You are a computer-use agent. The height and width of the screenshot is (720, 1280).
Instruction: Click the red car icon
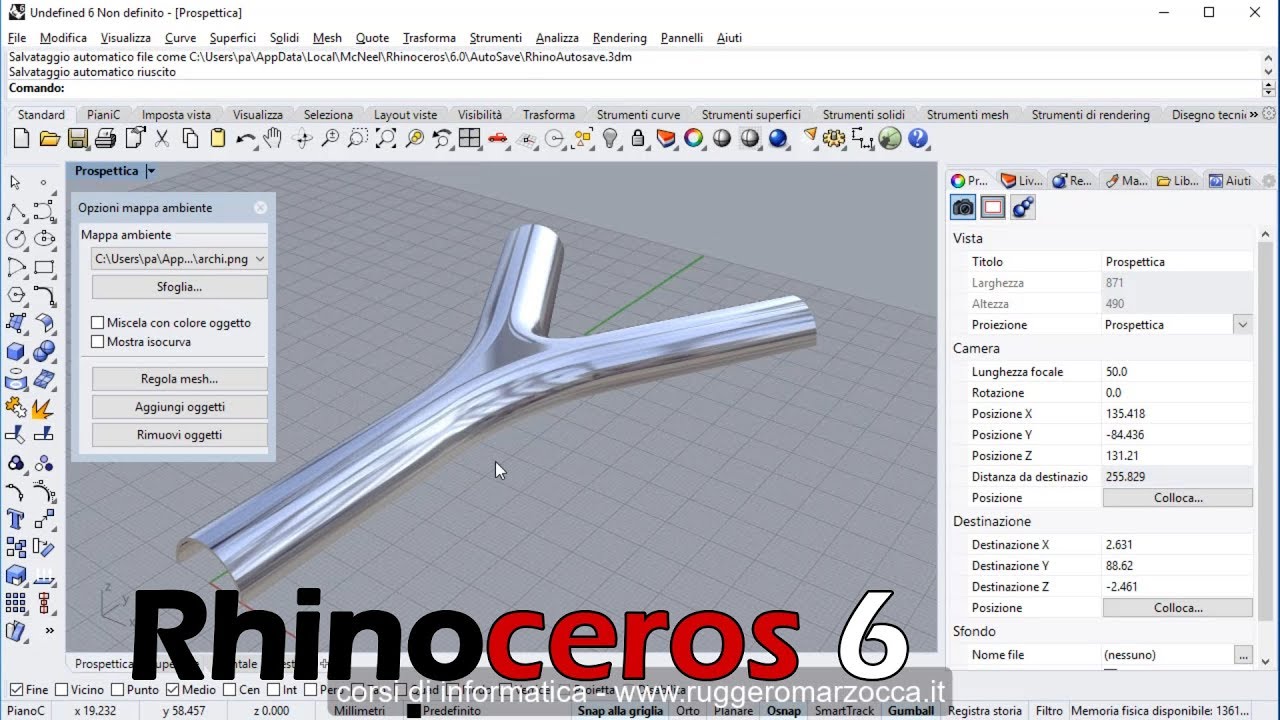[498, 139]
